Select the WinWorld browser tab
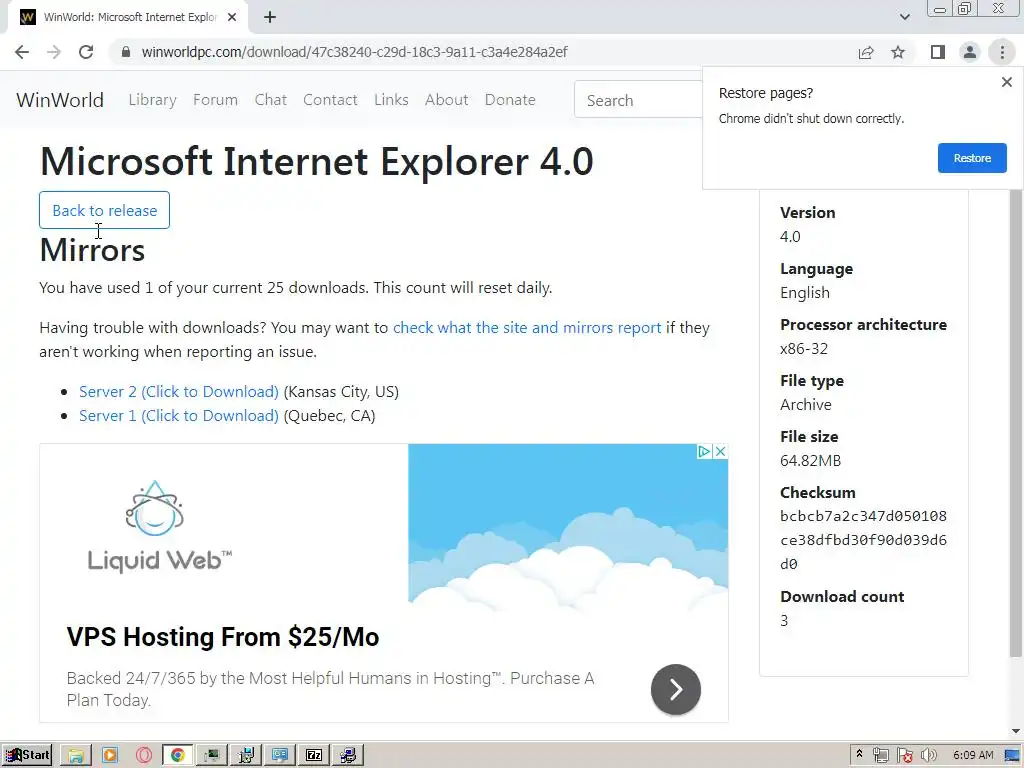 127,18
